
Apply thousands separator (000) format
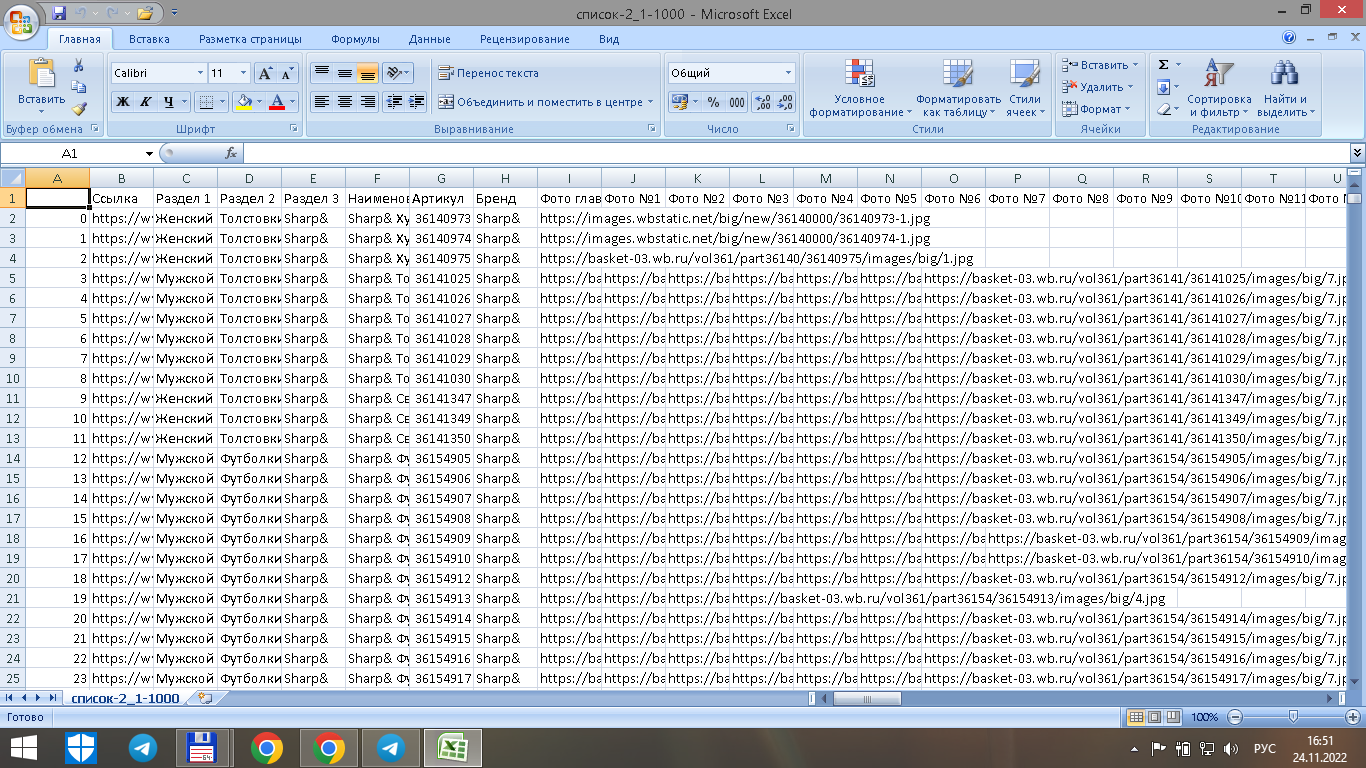pyautogui.click(x=736, y=102)
